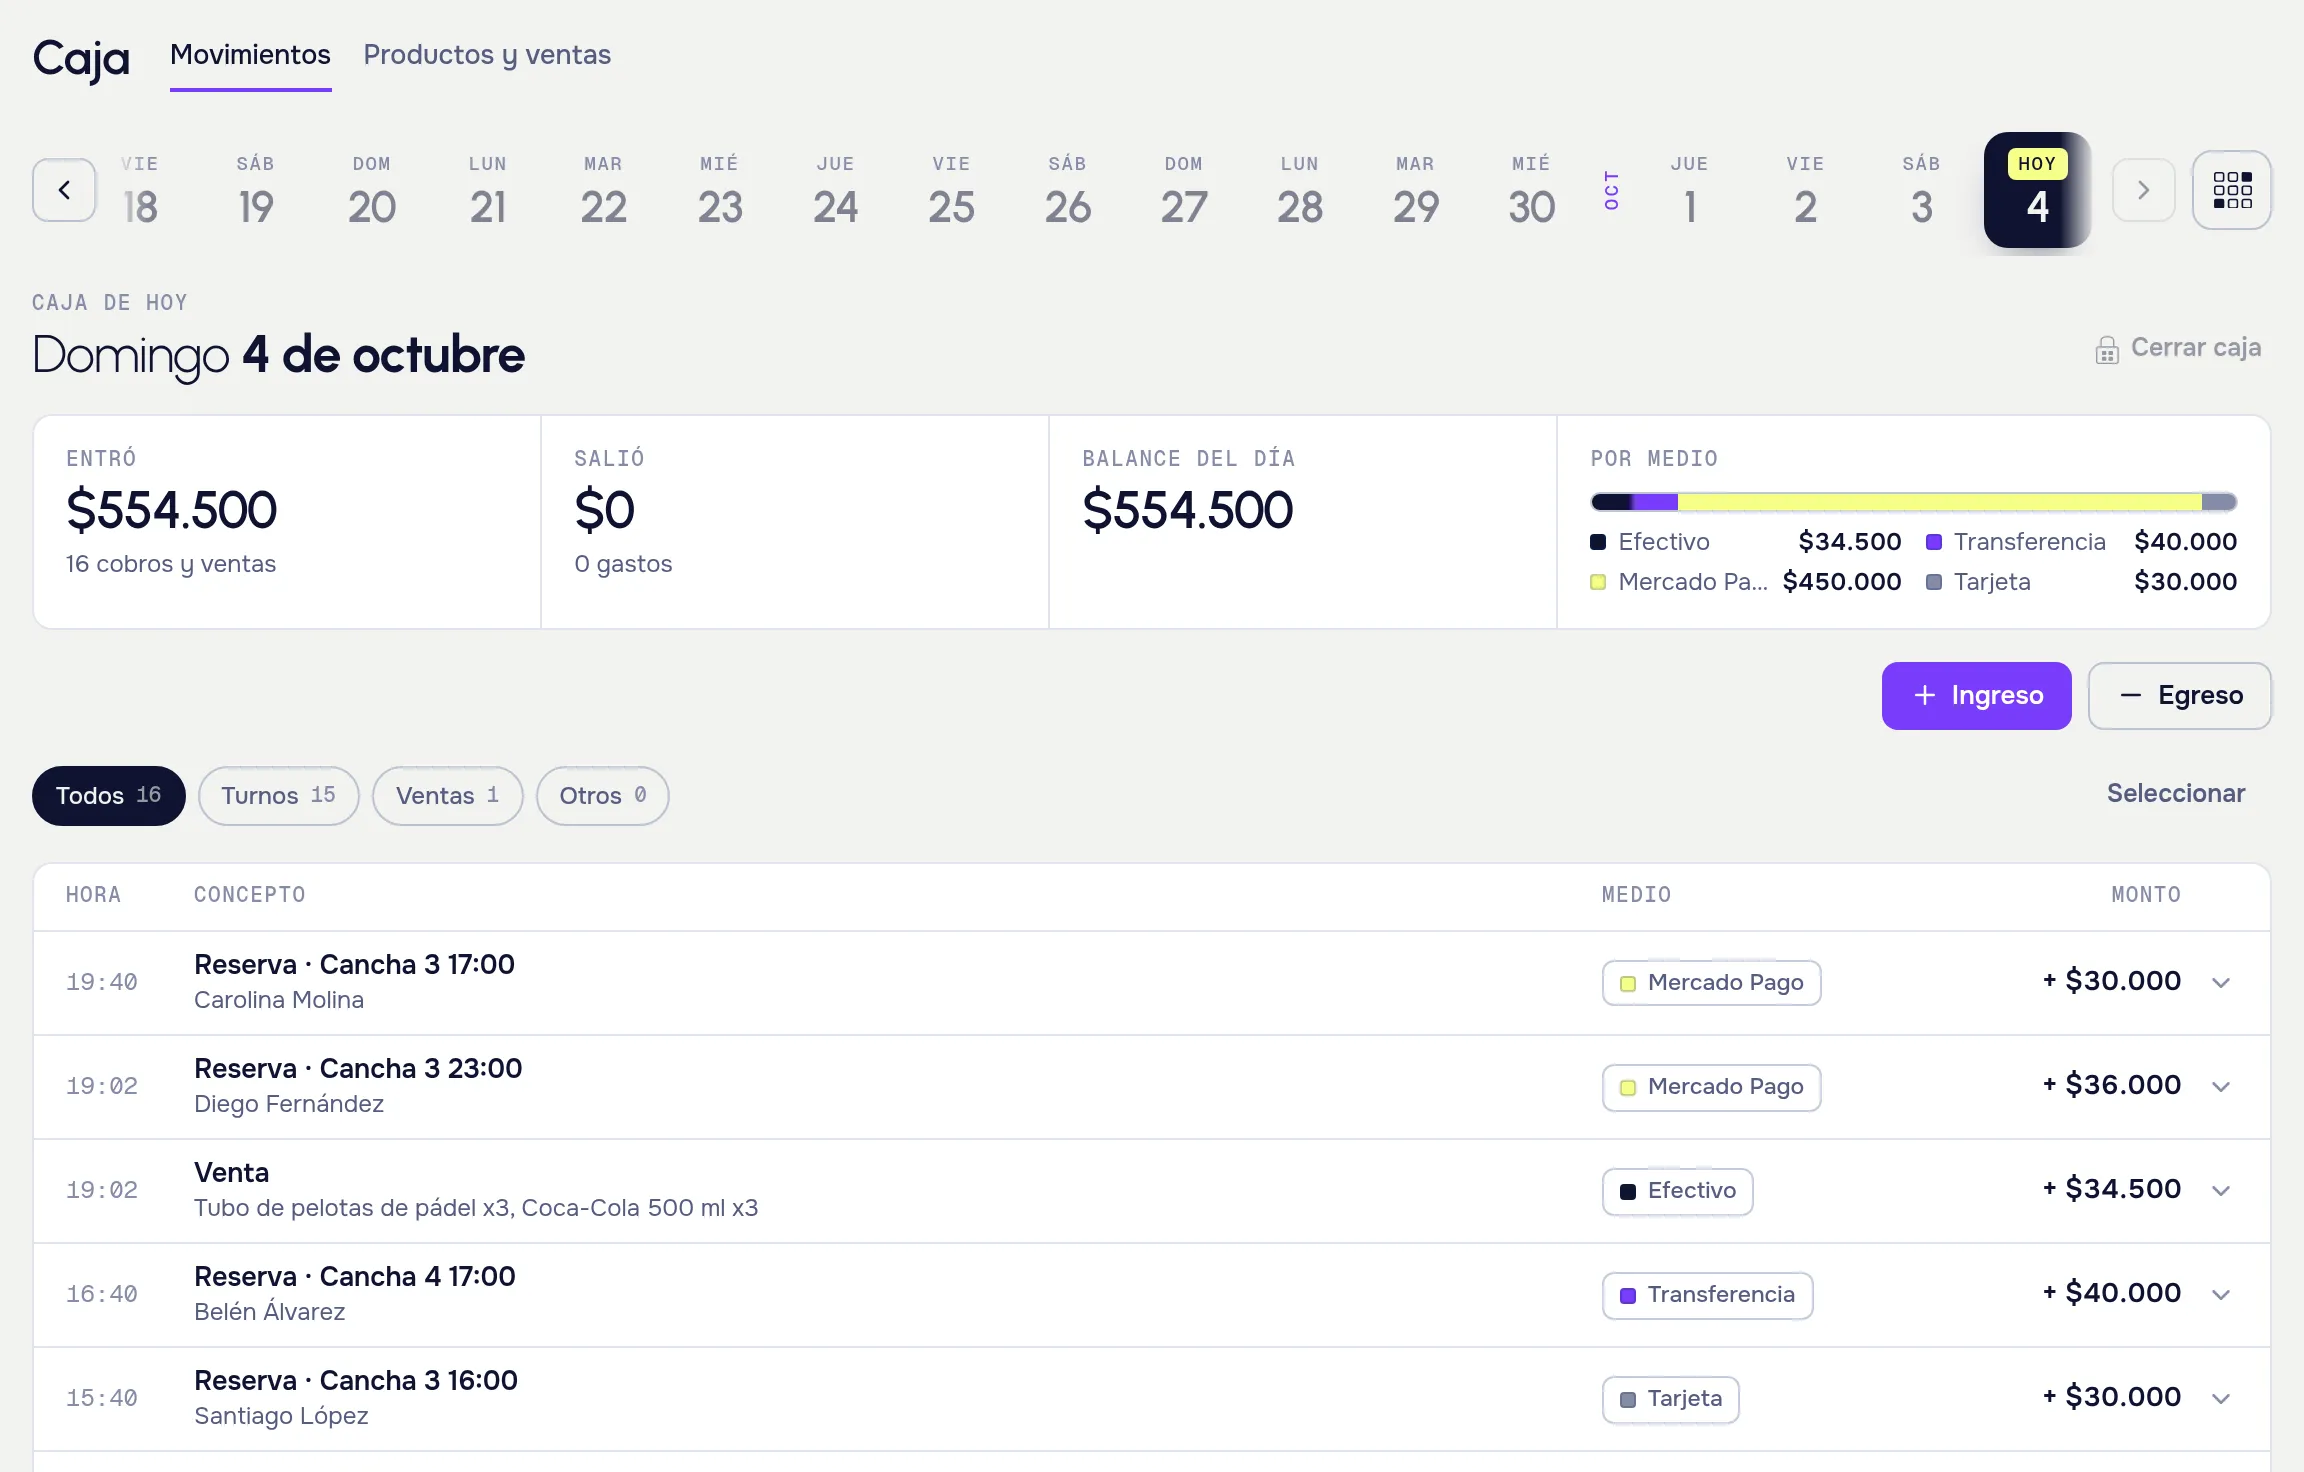Image resolution: width=2304 pixels, height=1472 pixels.
Task: Select Tuesday 29 in the date strip
Action: 1416,191
